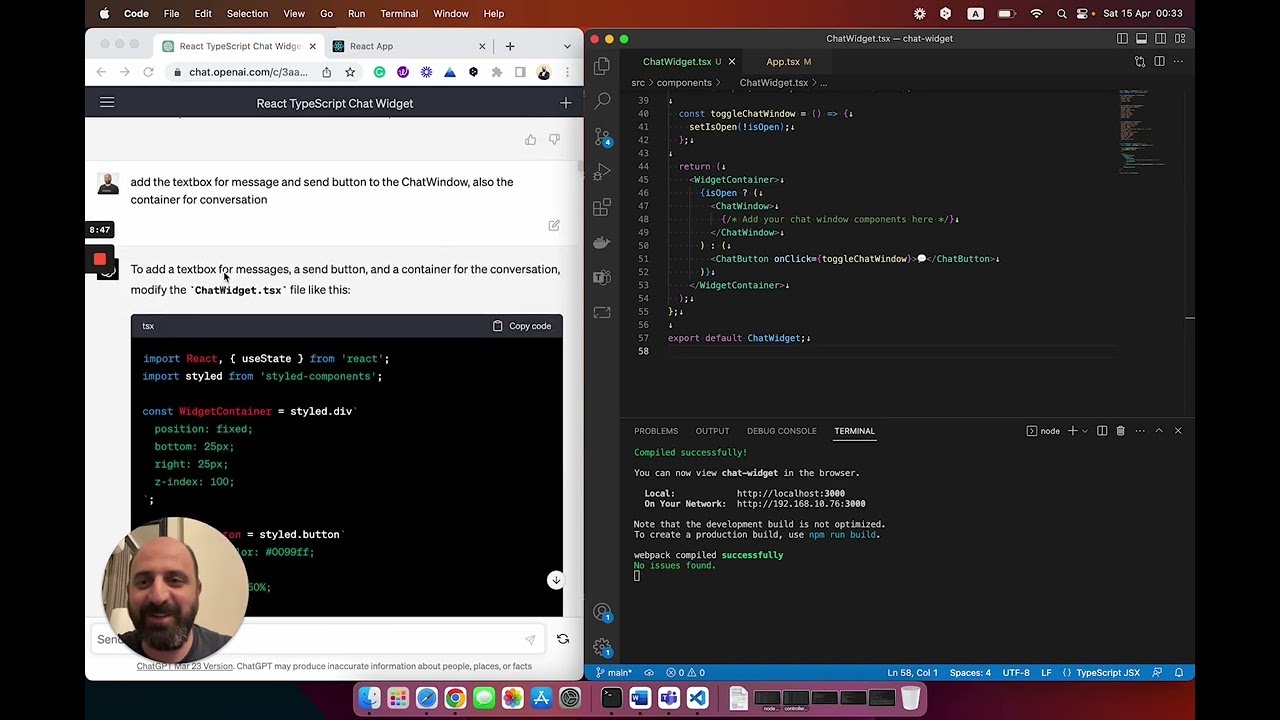
Task: Toggle Chrome's side panel button
Action: [520, 72]
